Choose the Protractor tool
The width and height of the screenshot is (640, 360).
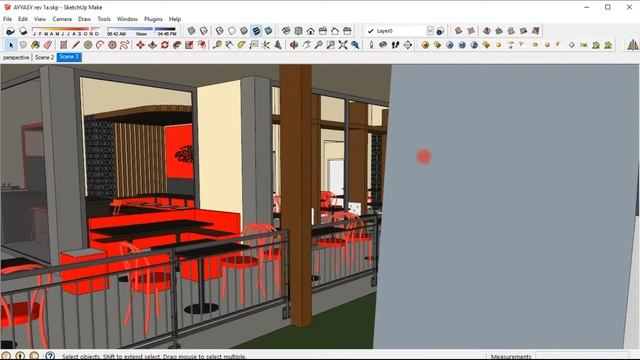click(x=241, y=45)
